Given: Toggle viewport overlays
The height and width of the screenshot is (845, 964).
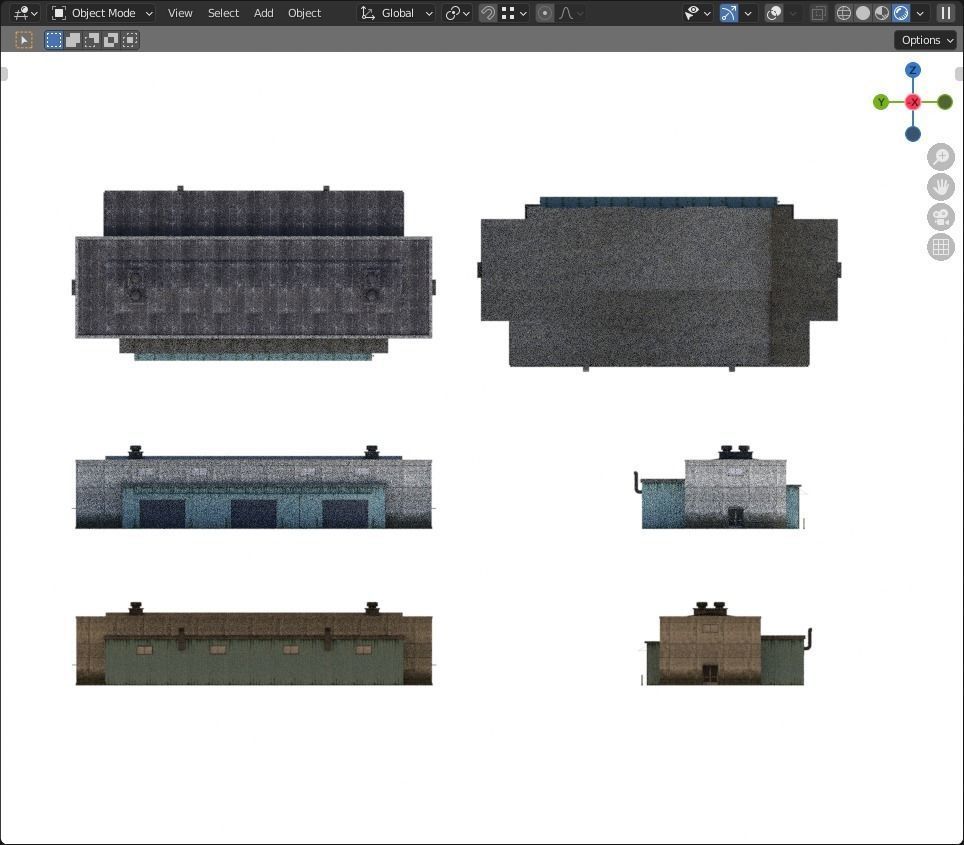Looking at the screenshot, I should (774, 13).
